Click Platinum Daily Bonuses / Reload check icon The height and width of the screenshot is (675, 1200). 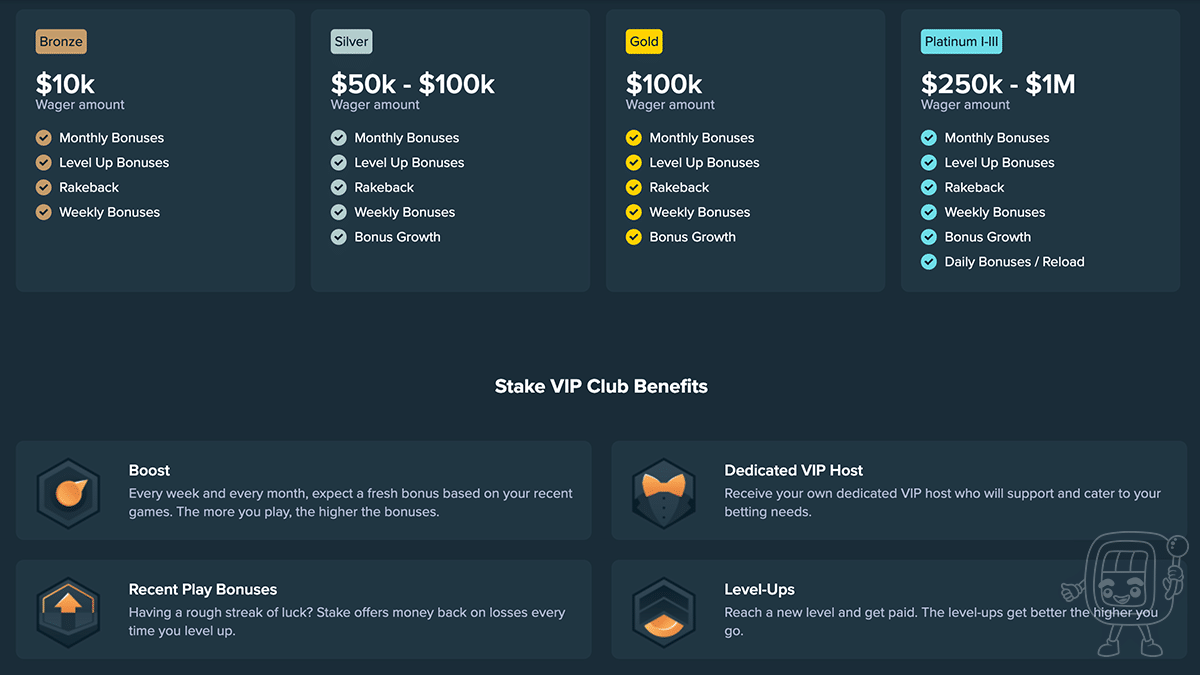point(928,262)
